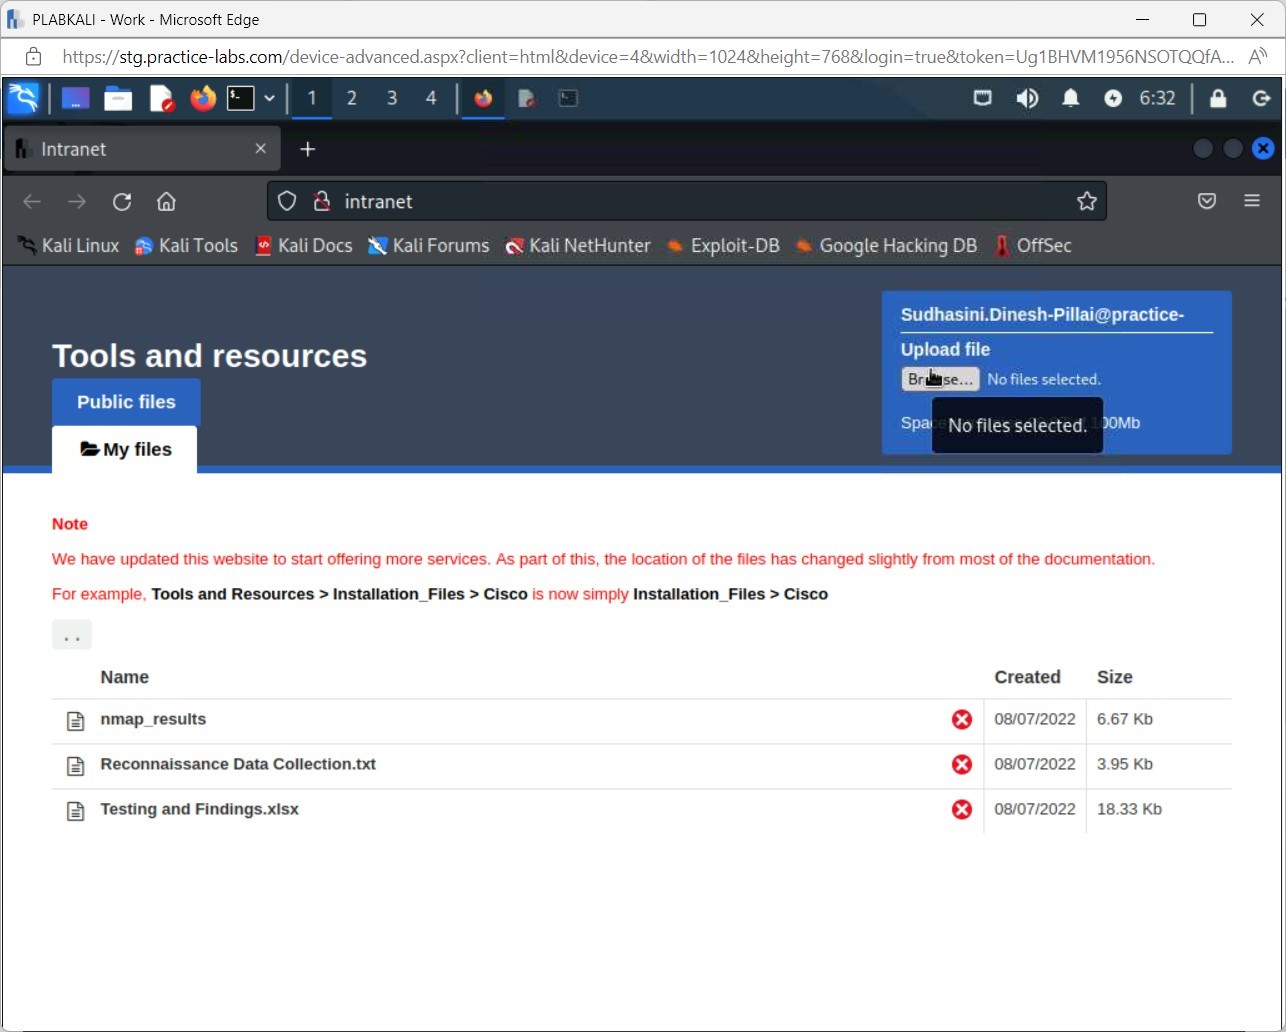This screenshot has width=1286, height=1032.
Task: Open the volume control in the panel
Action: pyautogui.click(x=1026, y=98)
